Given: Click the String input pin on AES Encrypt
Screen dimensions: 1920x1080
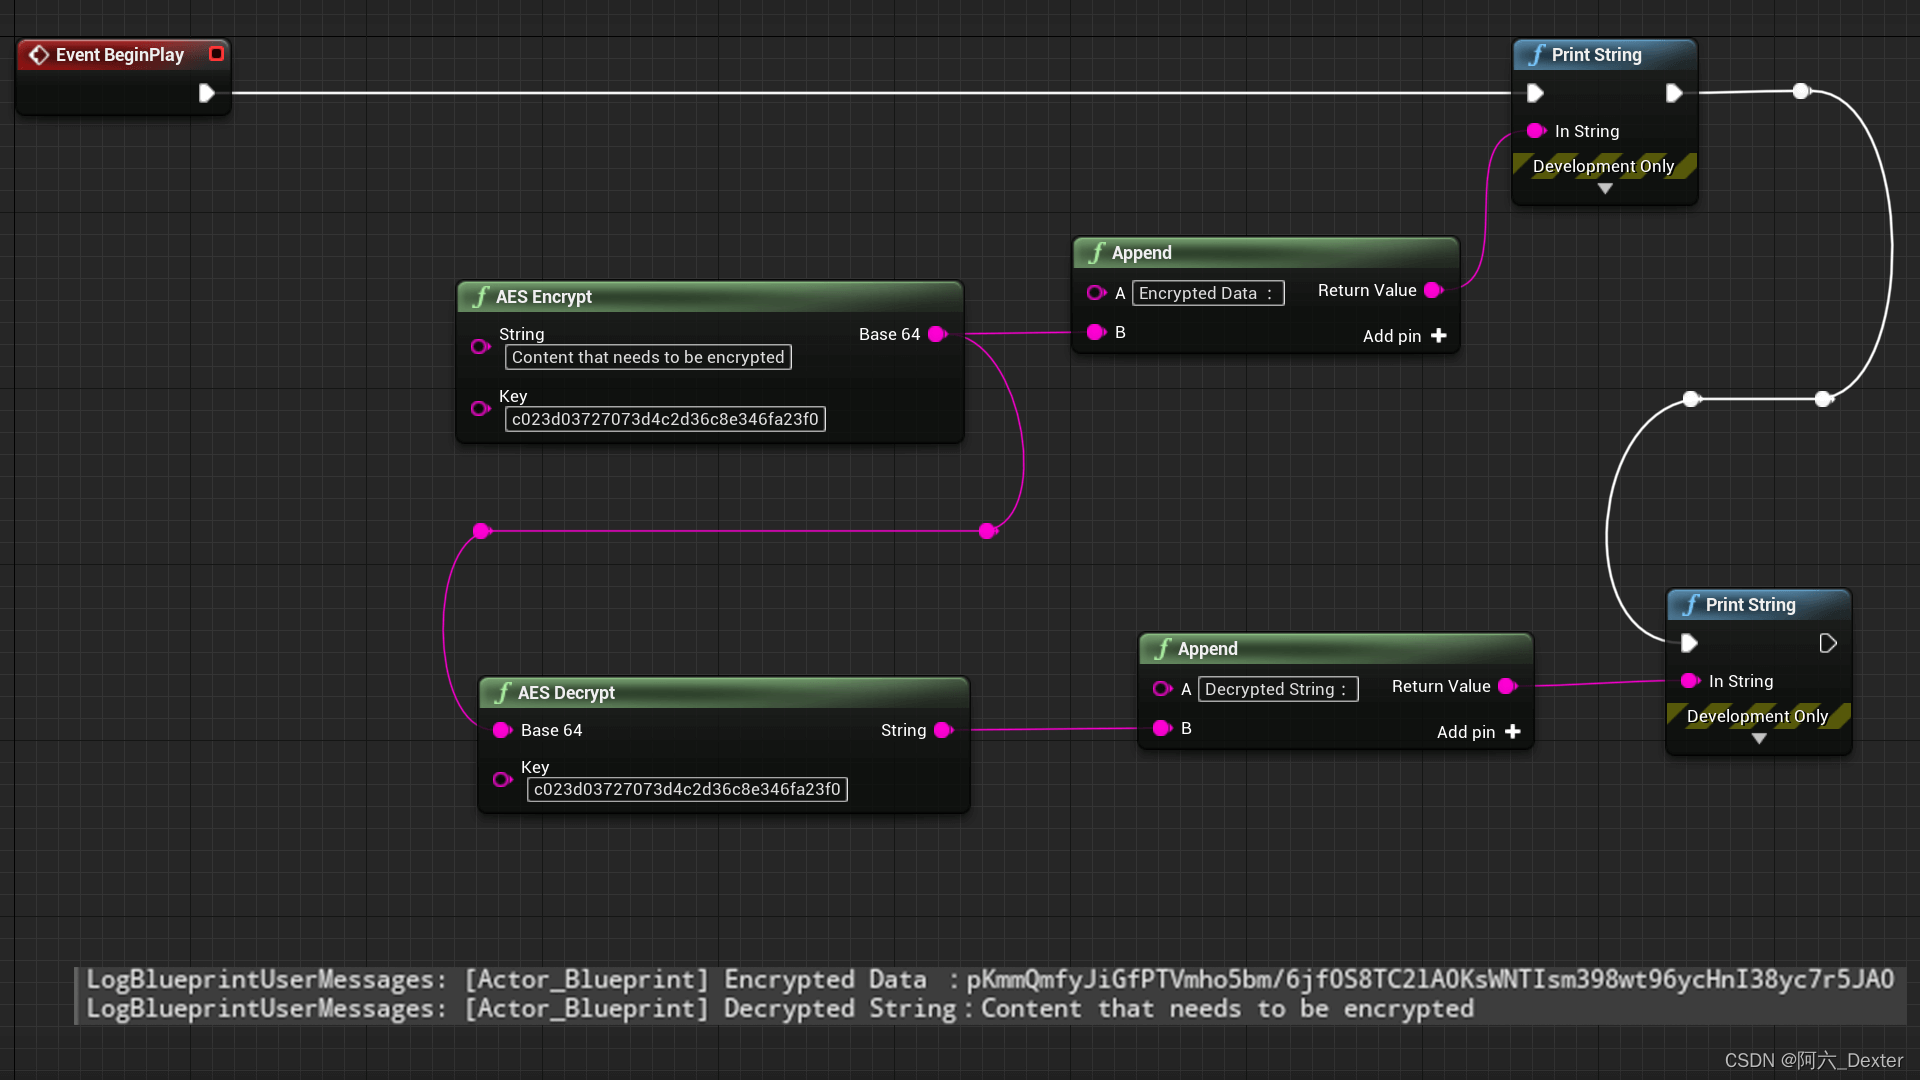Looking at the screenshot, I should 481,346.
